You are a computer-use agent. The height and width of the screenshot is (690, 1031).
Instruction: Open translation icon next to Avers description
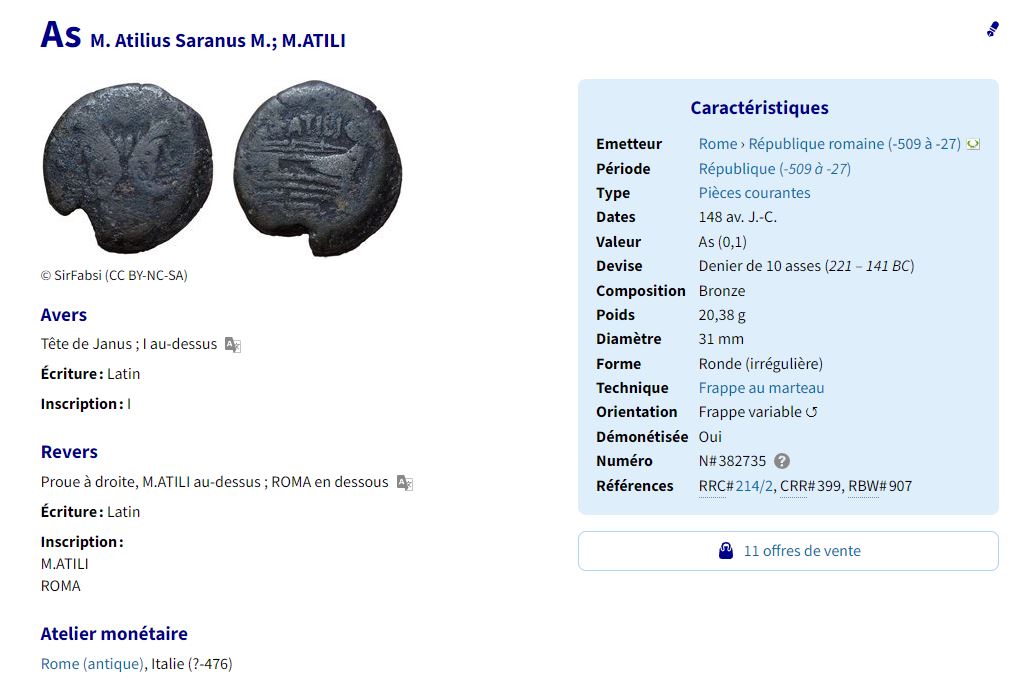(x=232, y=343)
